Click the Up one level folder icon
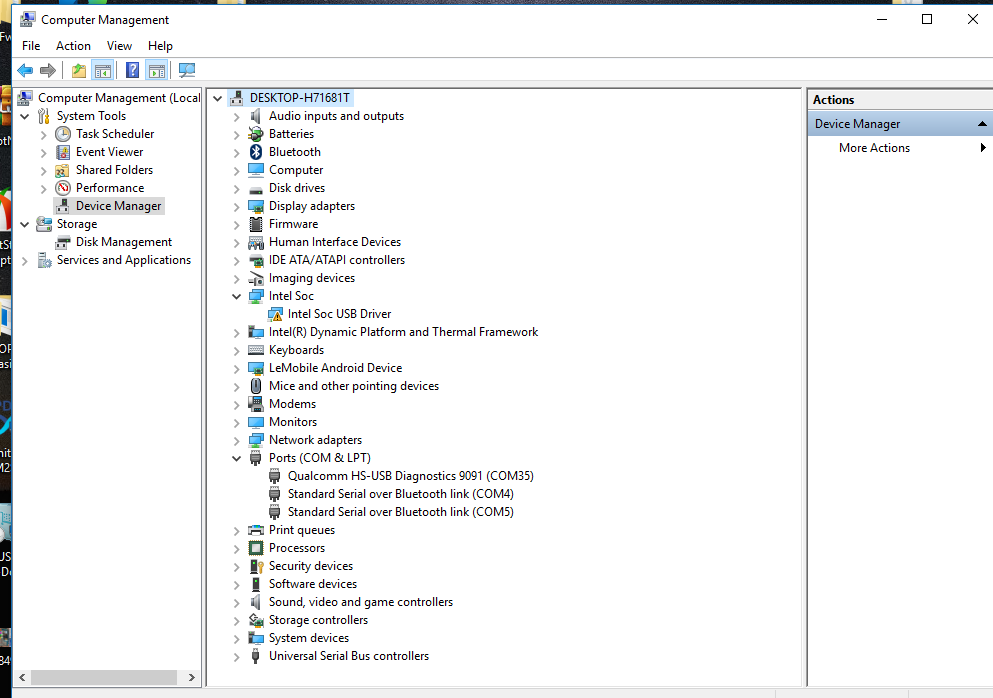This screenshot has height=698, width=993. (x=78, y=70)
